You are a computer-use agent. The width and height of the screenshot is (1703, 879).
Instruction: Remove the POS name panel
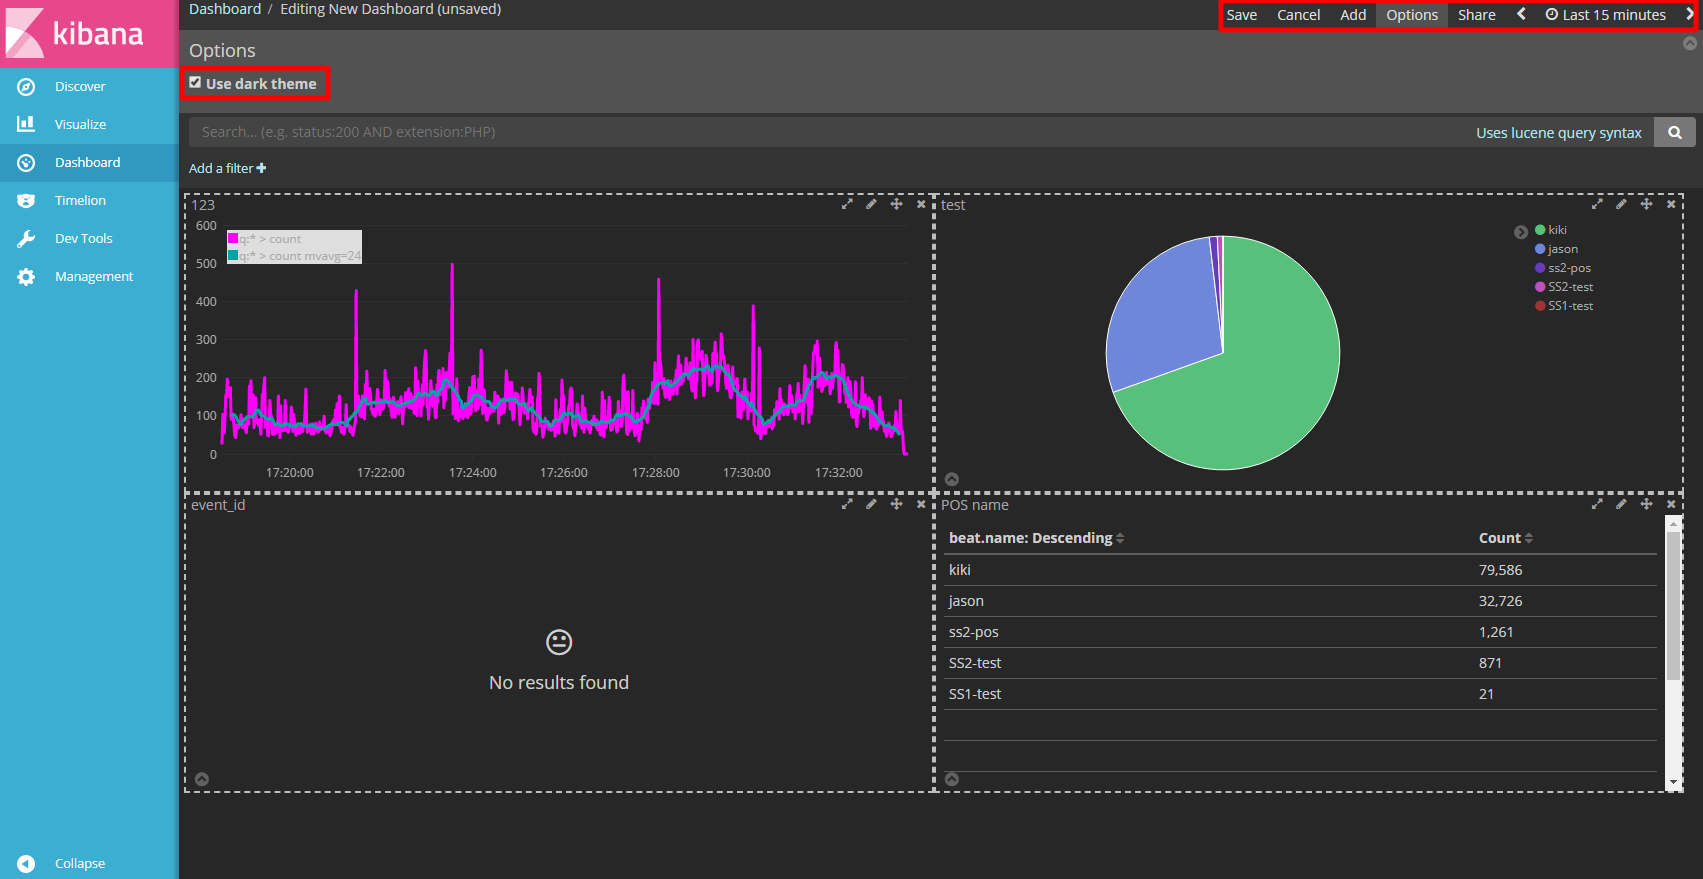(1671, 504)
